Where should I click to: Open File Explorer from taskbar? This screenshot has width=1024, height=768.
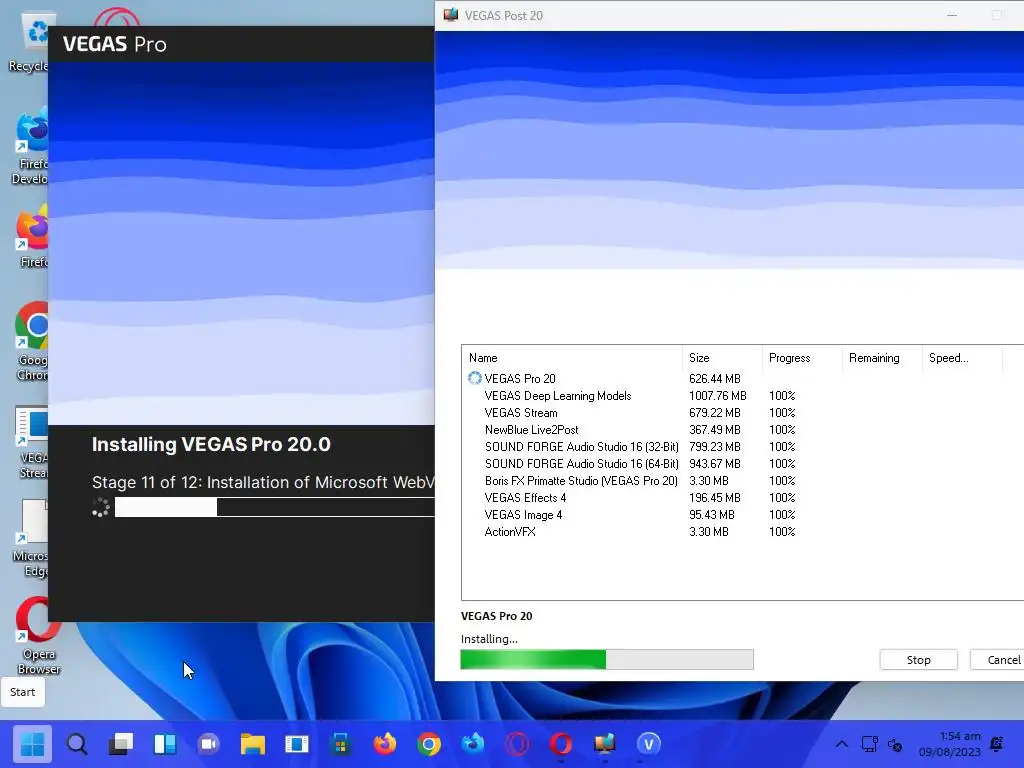pyautogui.click(x=253, y=743)
